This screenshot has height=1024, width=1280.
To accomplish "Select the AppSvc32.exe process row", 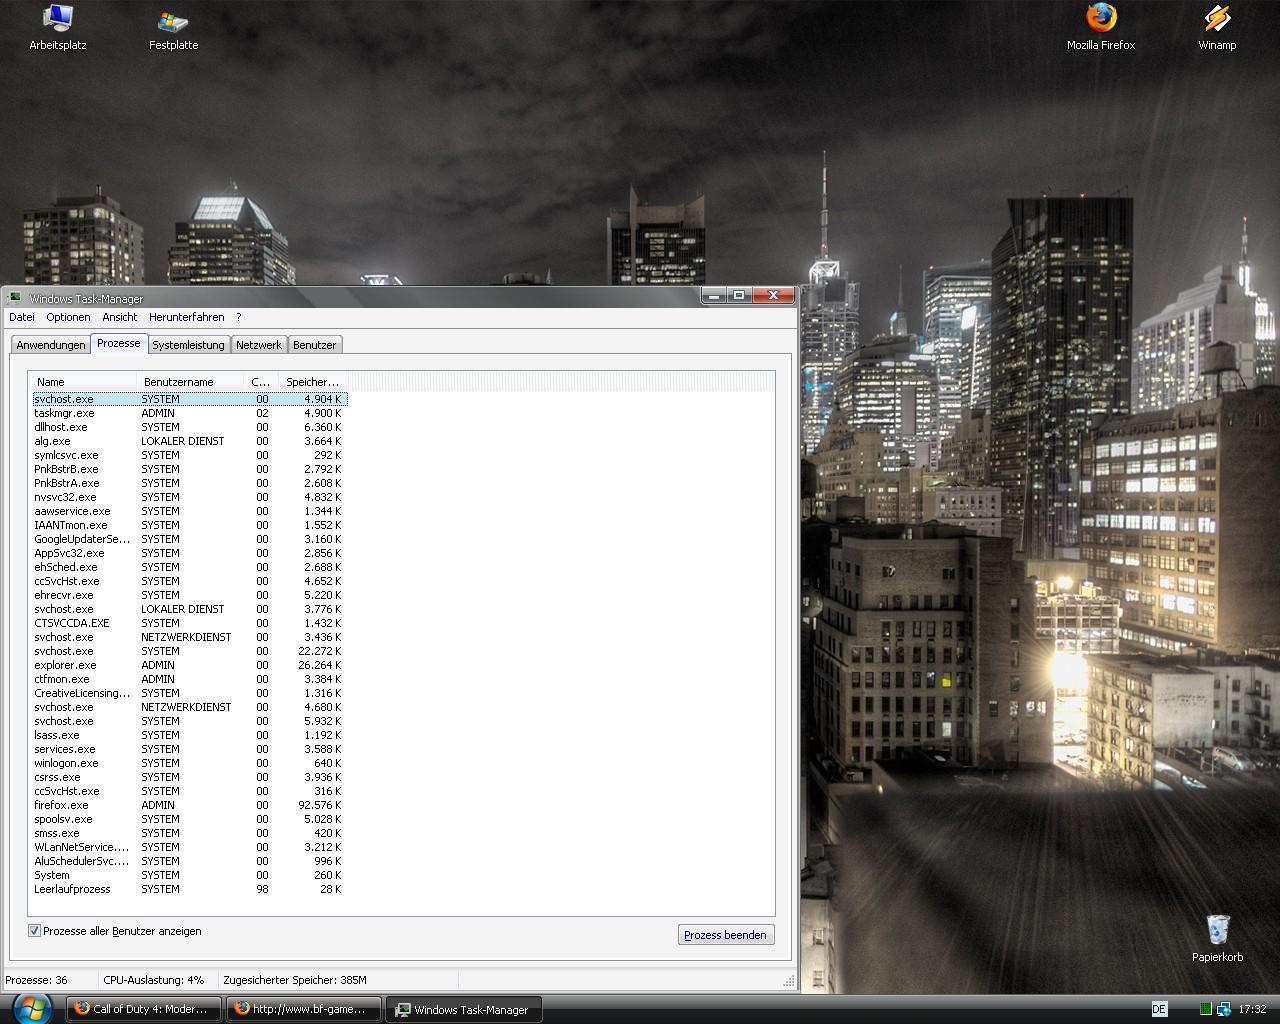I will [188, 553].
